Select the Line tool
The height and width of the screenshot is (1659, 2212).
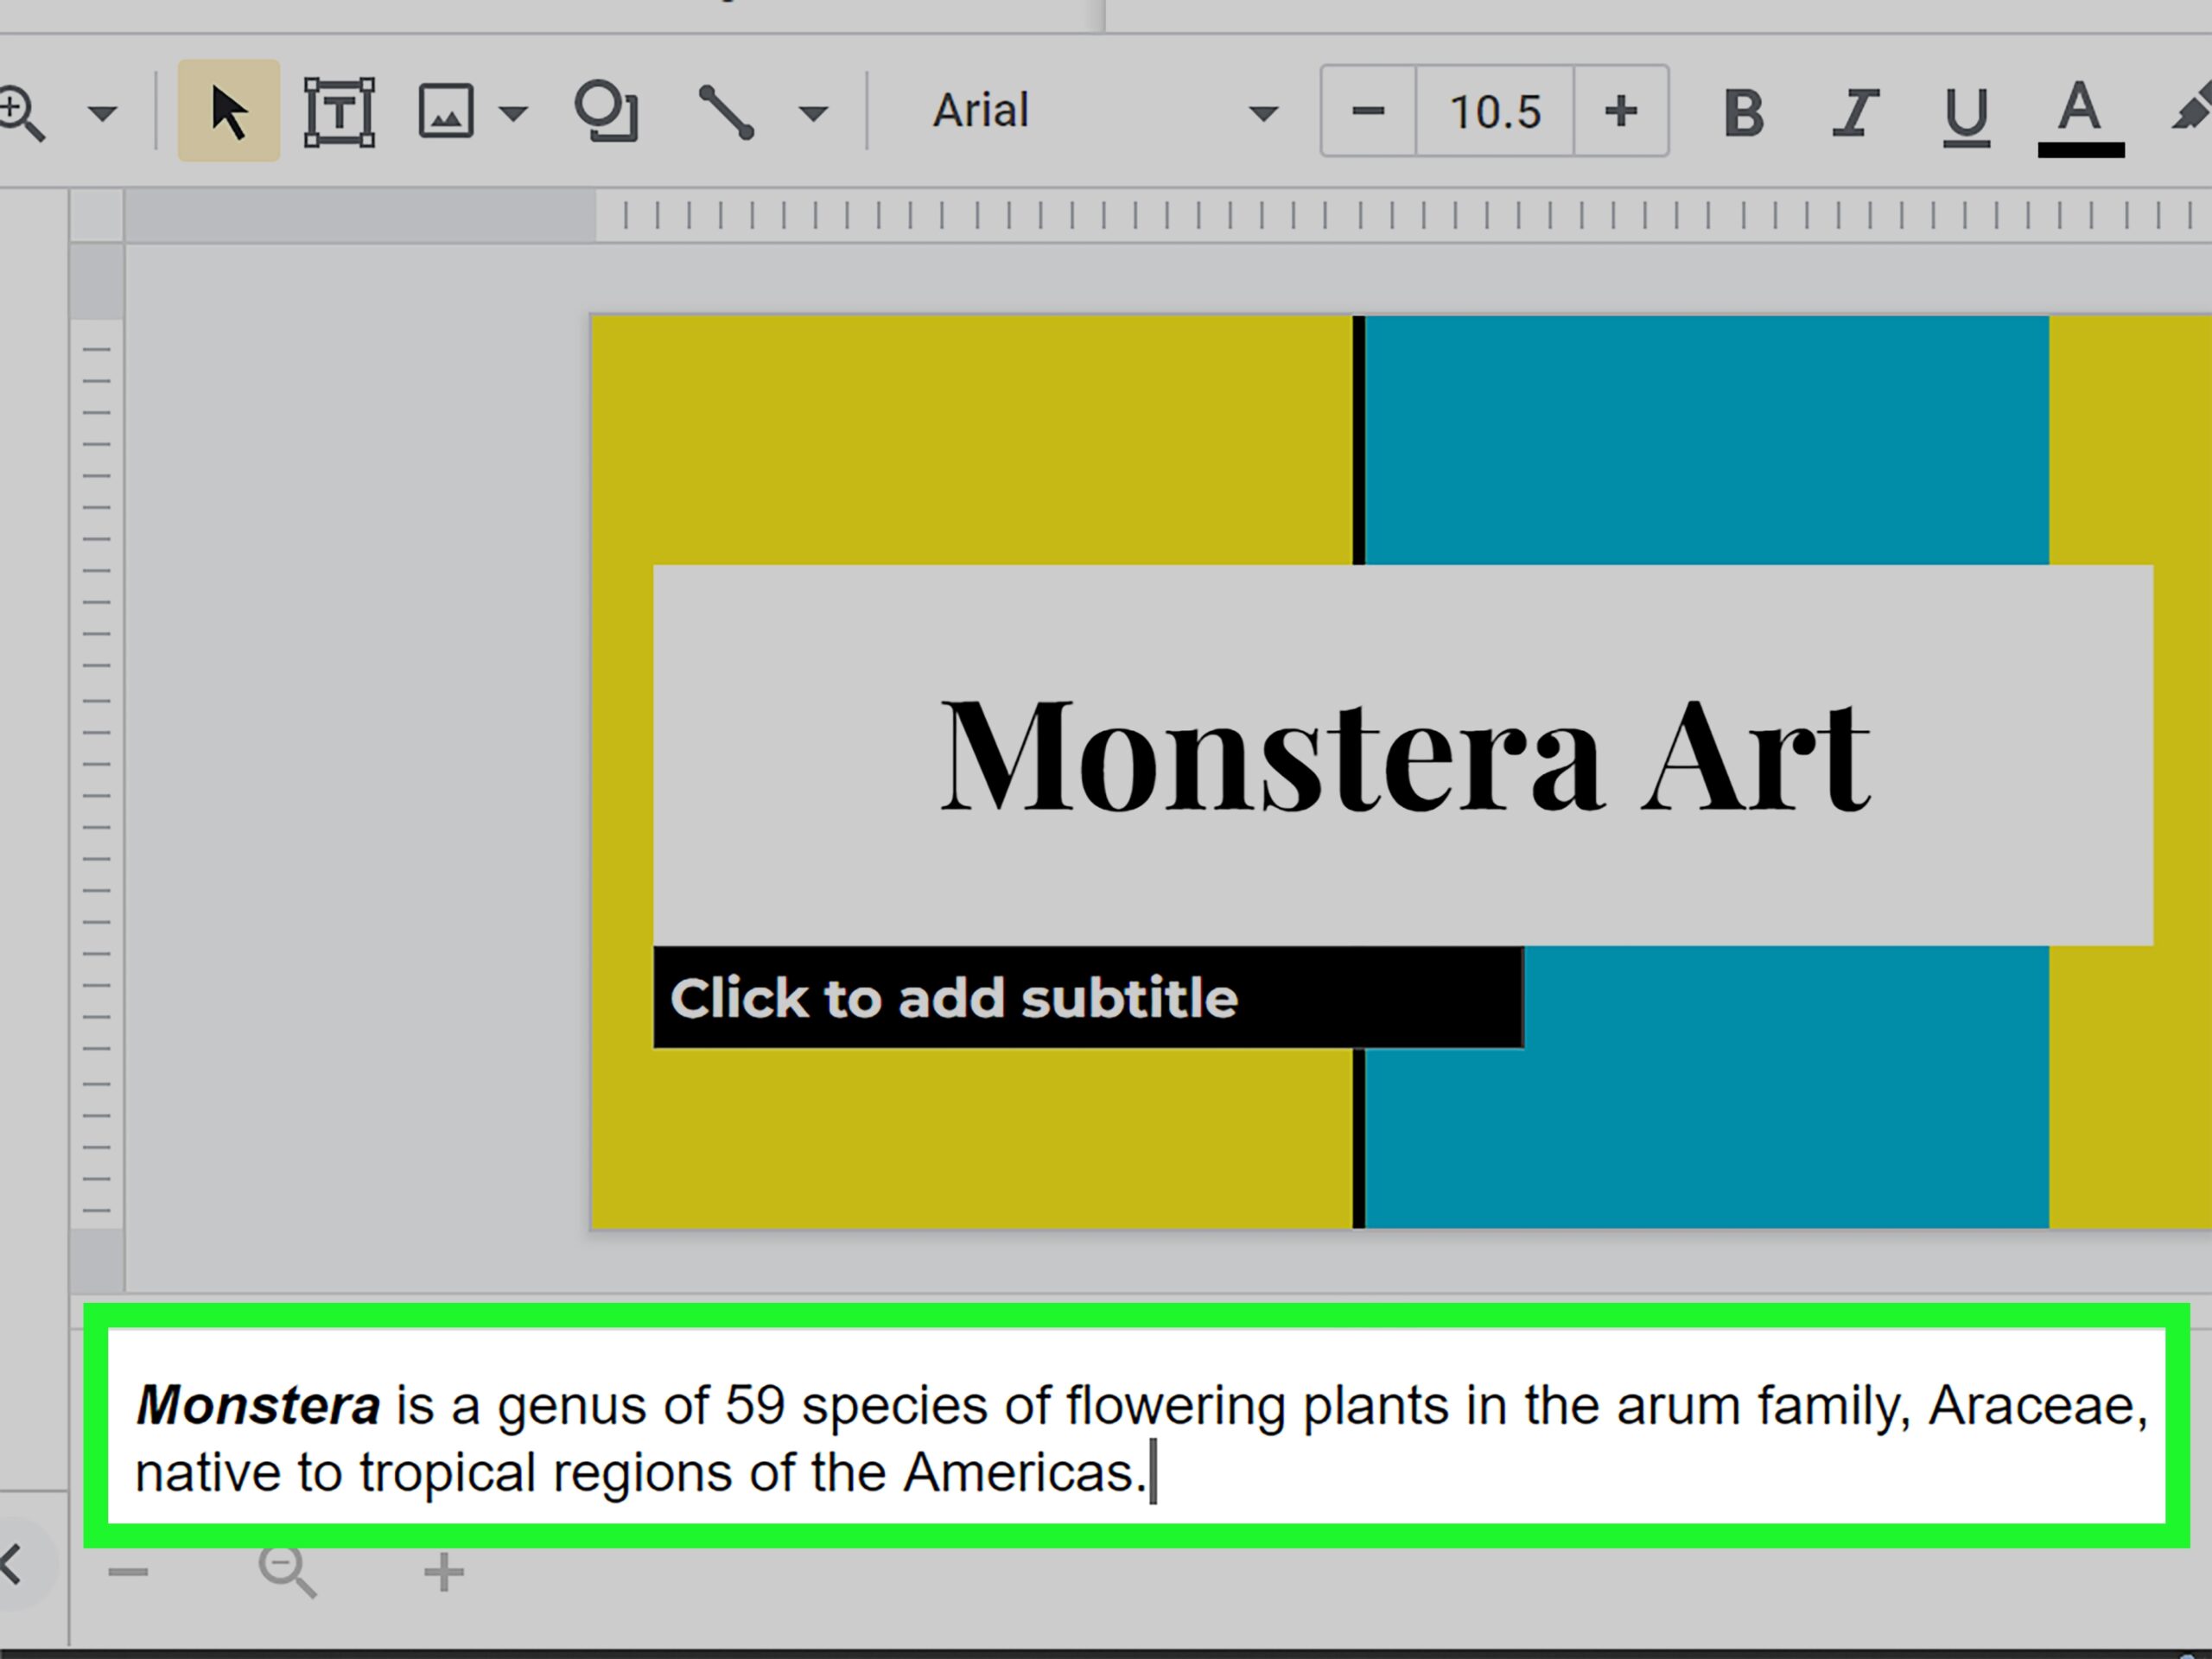[727, 112]
